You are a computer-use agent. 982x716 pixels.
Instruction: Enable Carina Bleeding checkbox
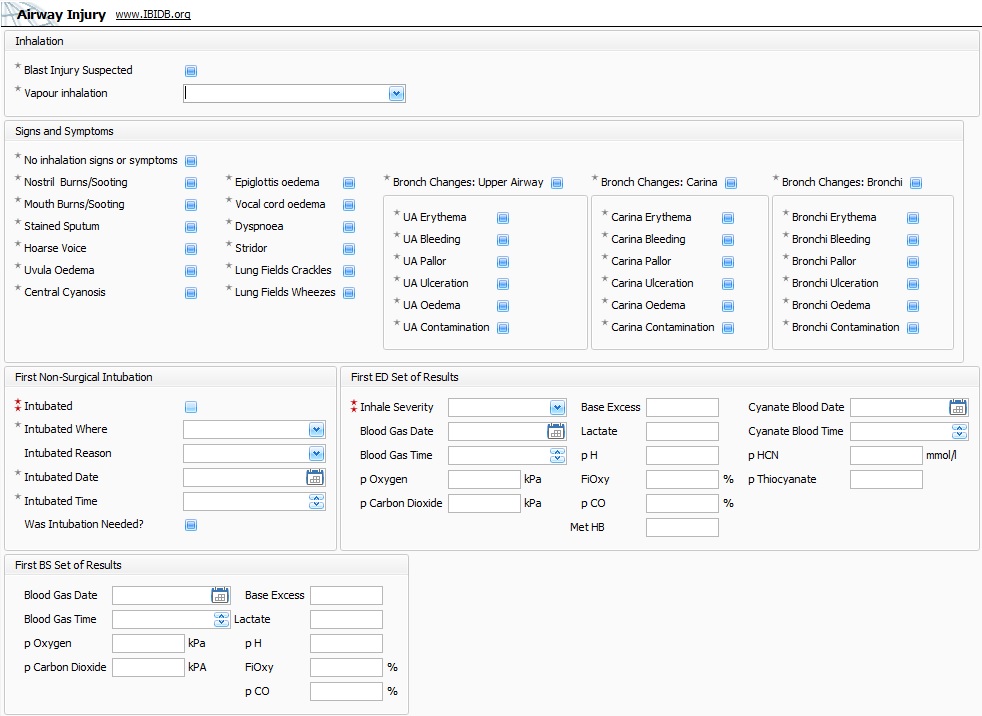click(x=728, y=240)
